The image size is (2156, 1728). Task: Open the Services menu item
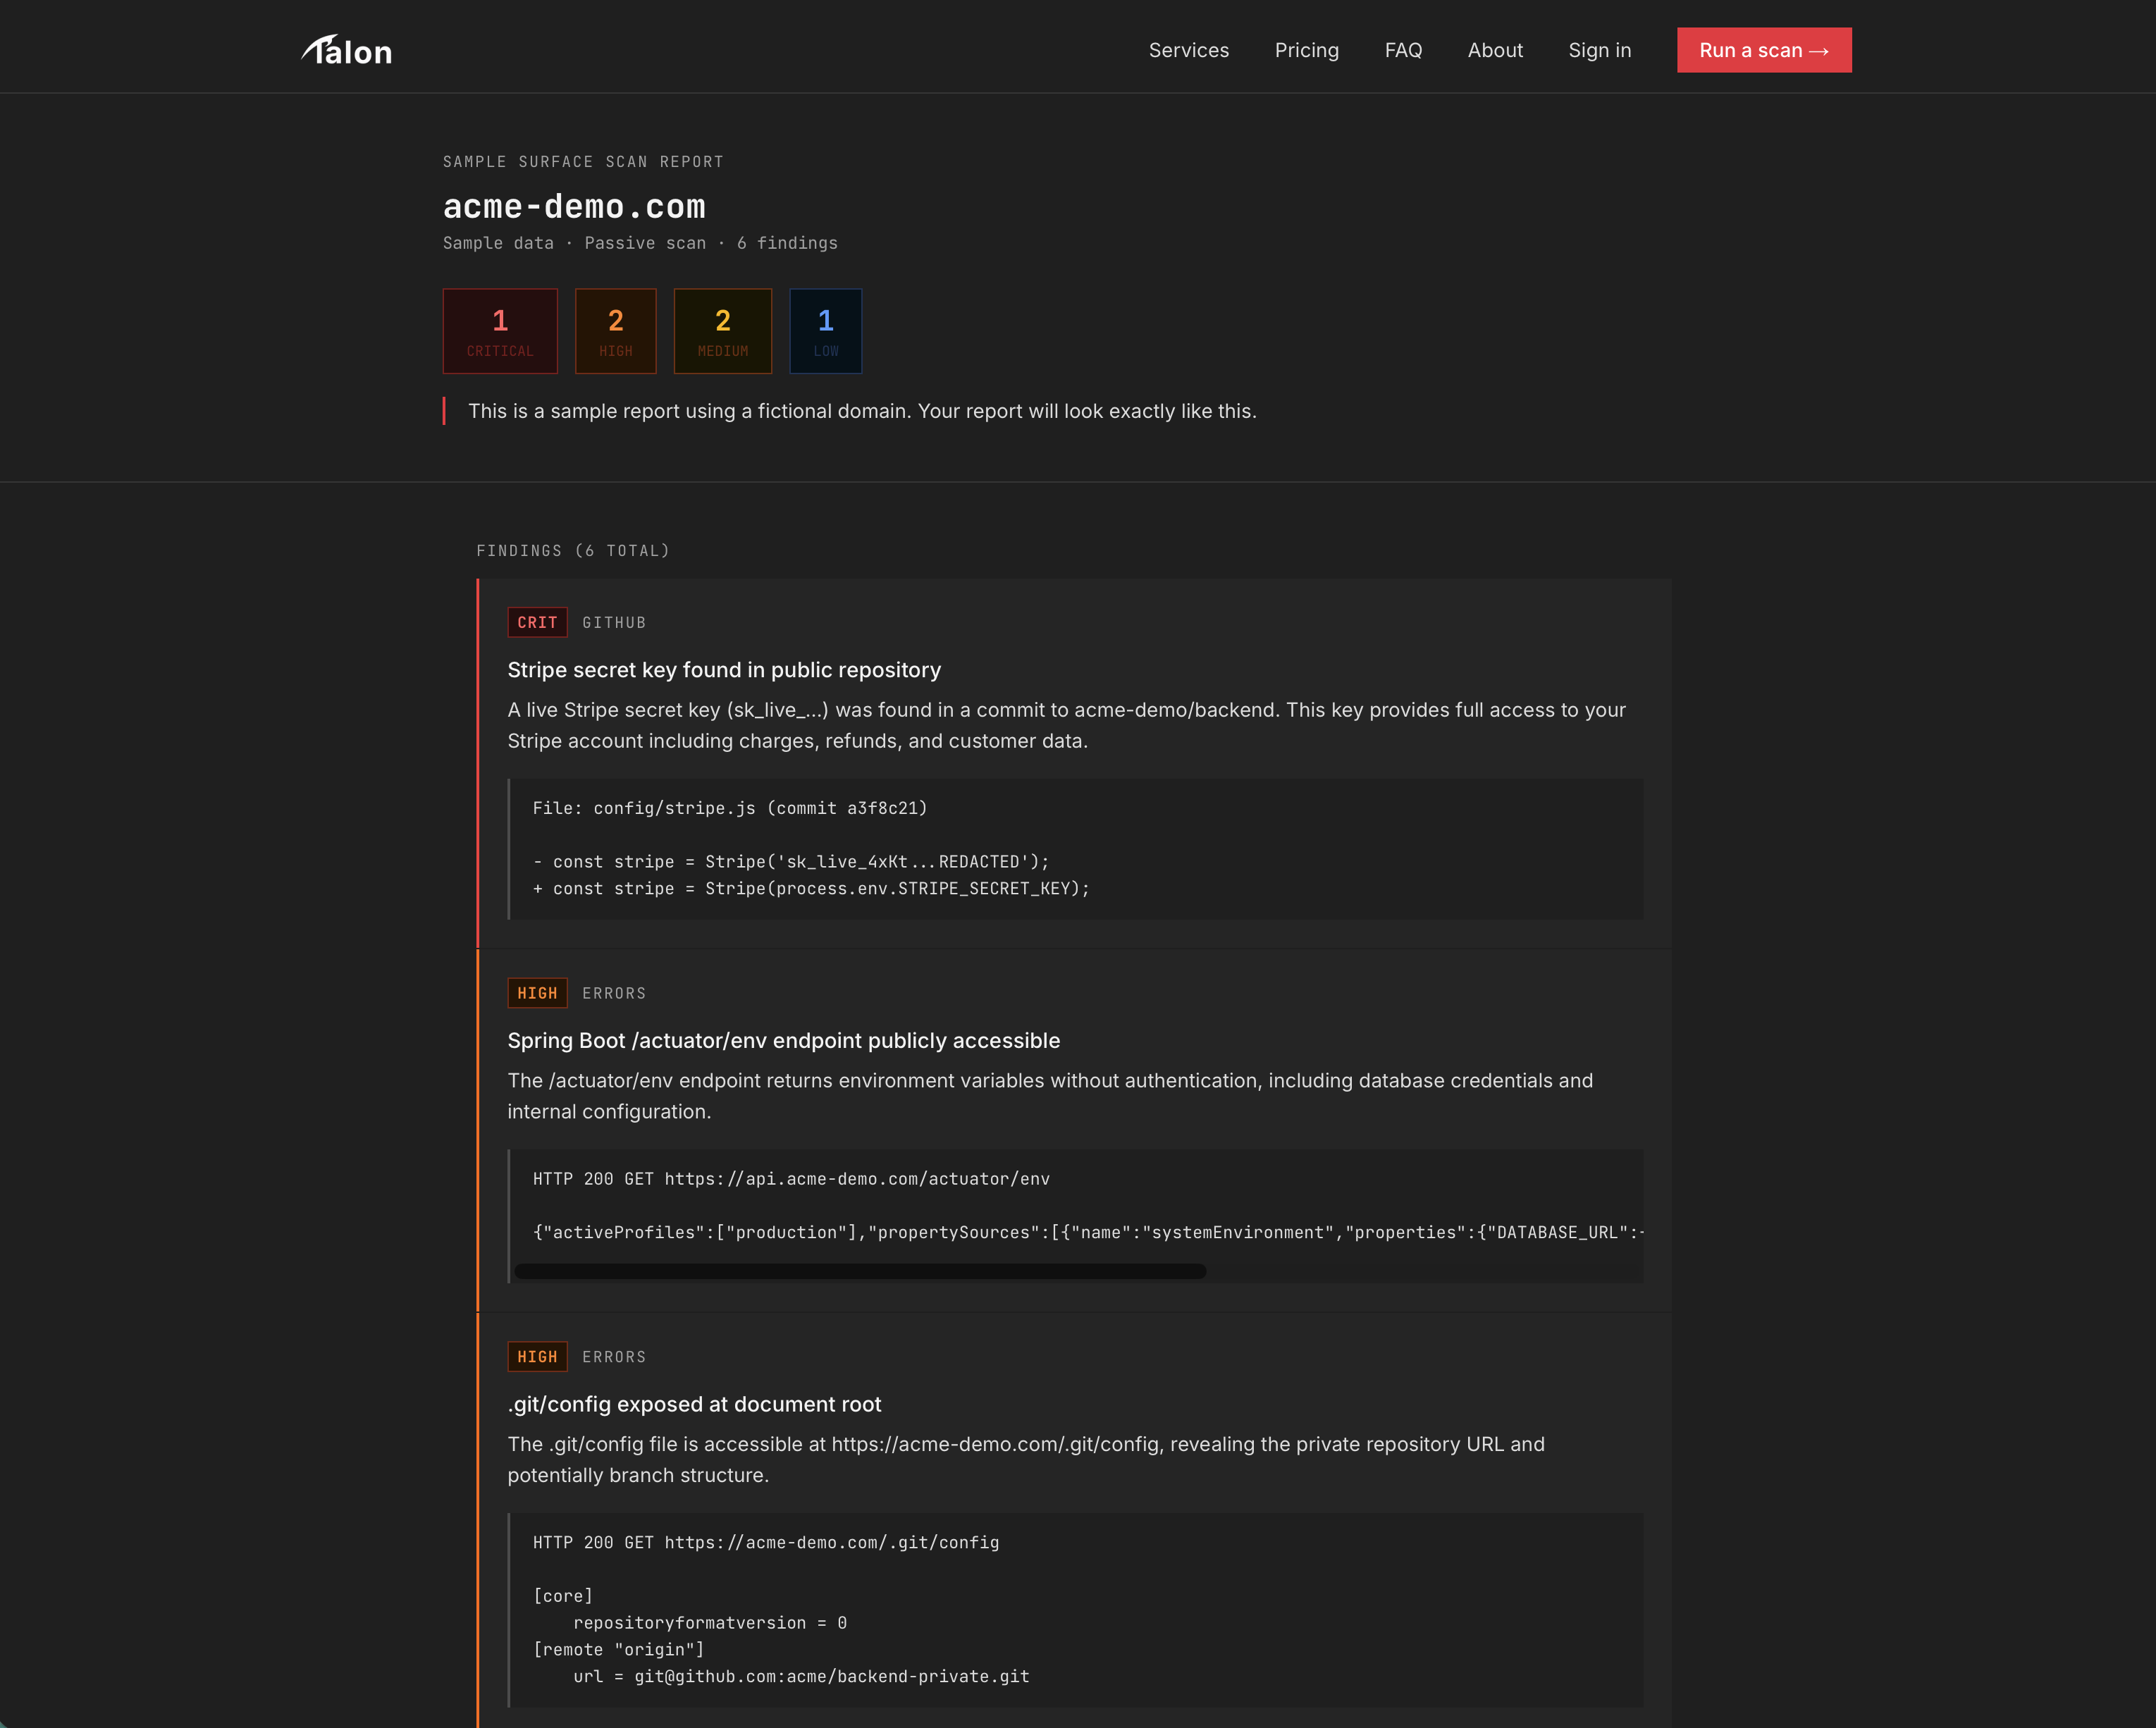[1189, 50]
